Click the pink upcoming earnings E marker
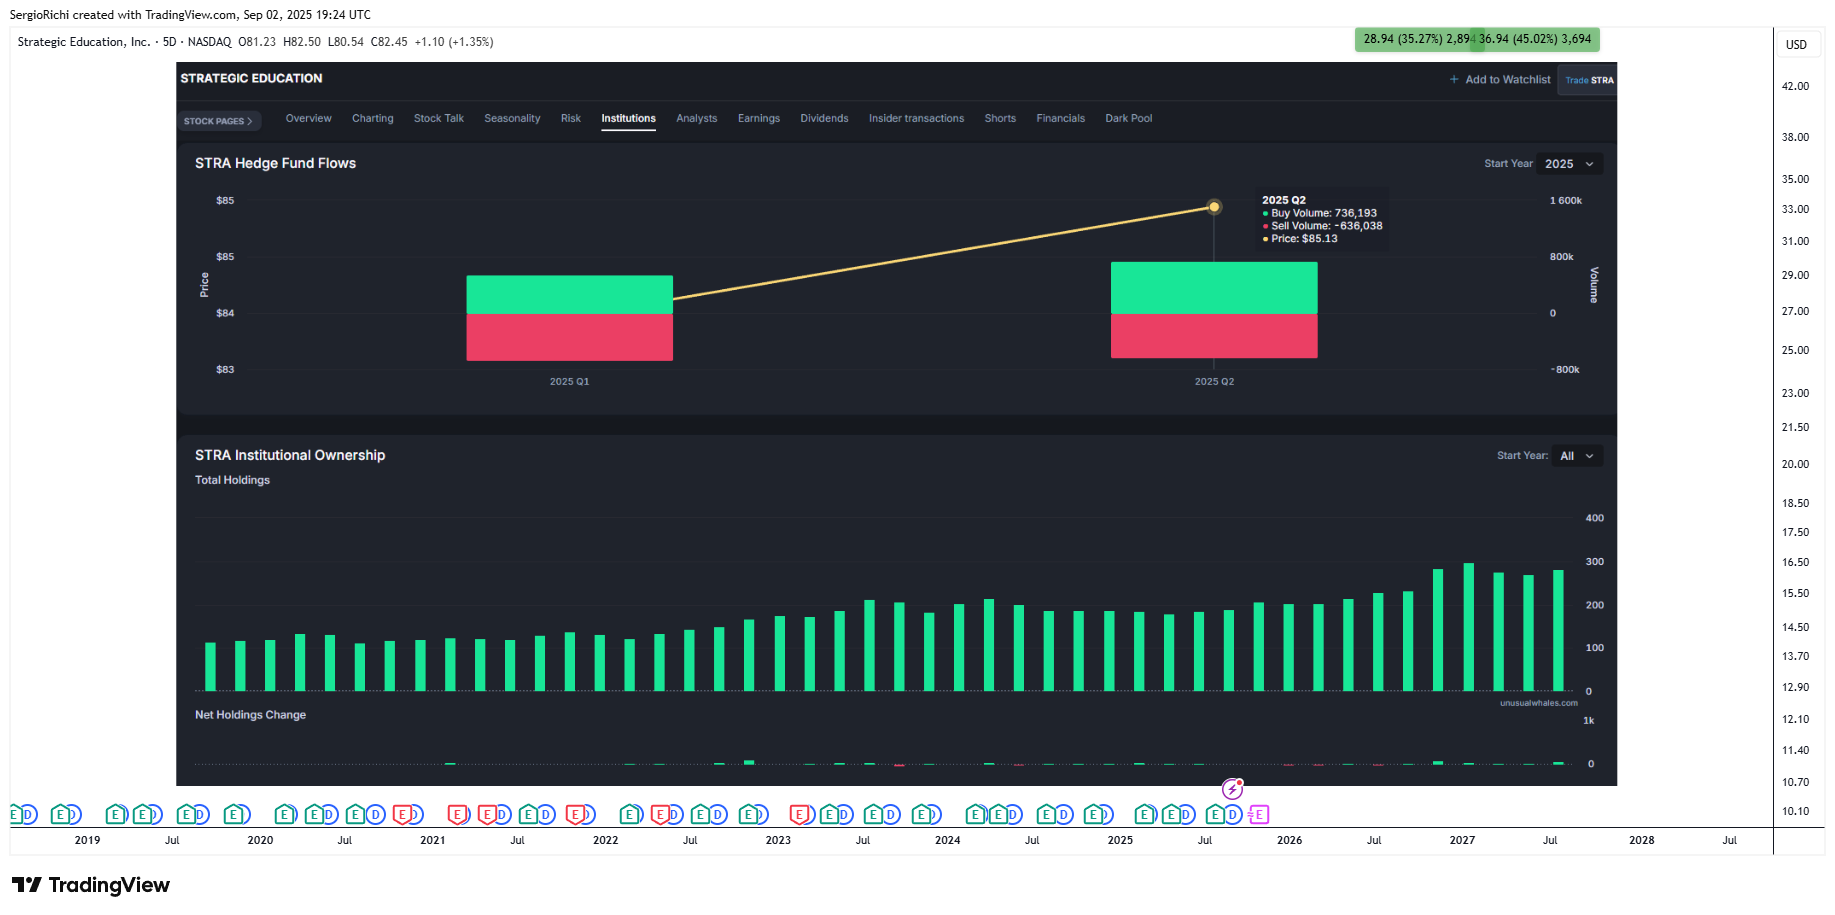Viewport: 1835px width, 915px height. click(1260, 815)
